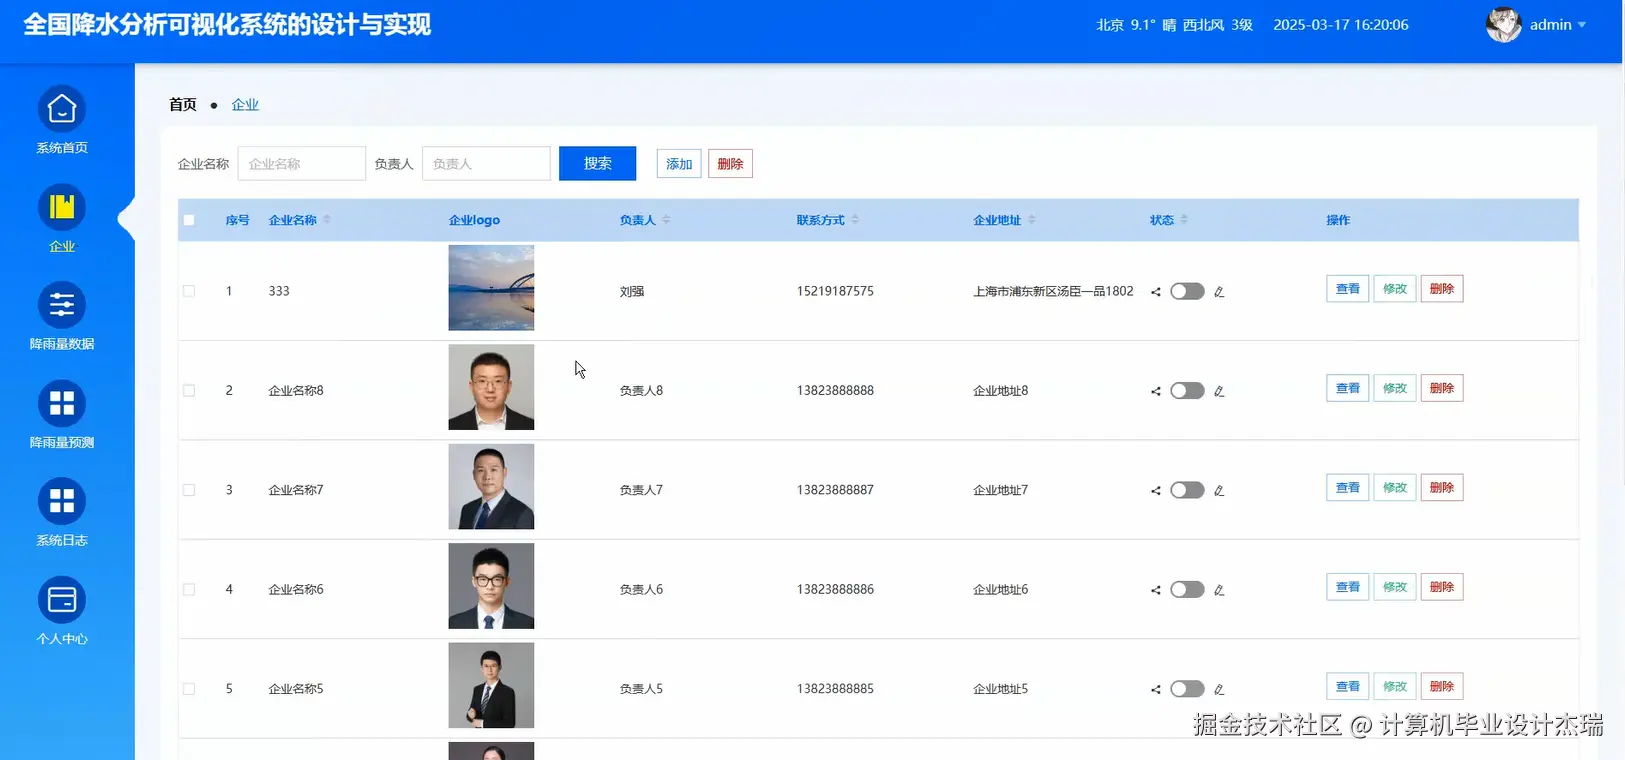Viewport: 1625px width, 760px height.
Task: Click edit pencil icon in 企业名称6 row
Action: click(x=1219, y=590)
